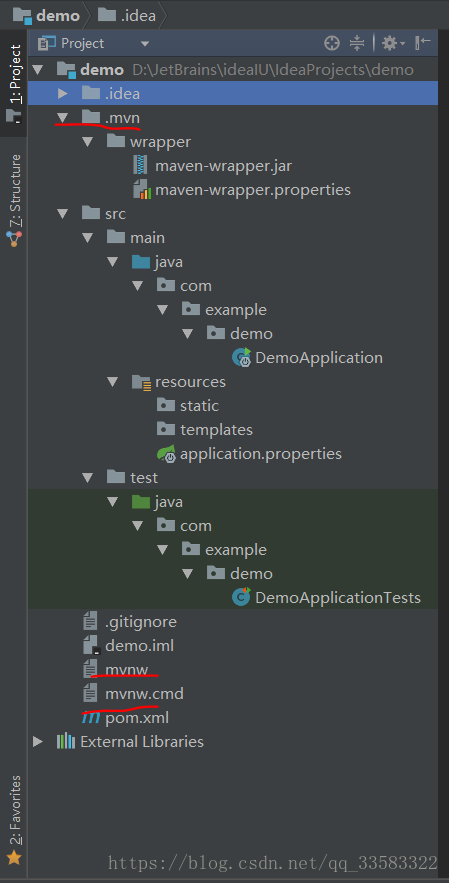Open the 7: Structure side tab
The image size is (449, 883).
(14, 200)
